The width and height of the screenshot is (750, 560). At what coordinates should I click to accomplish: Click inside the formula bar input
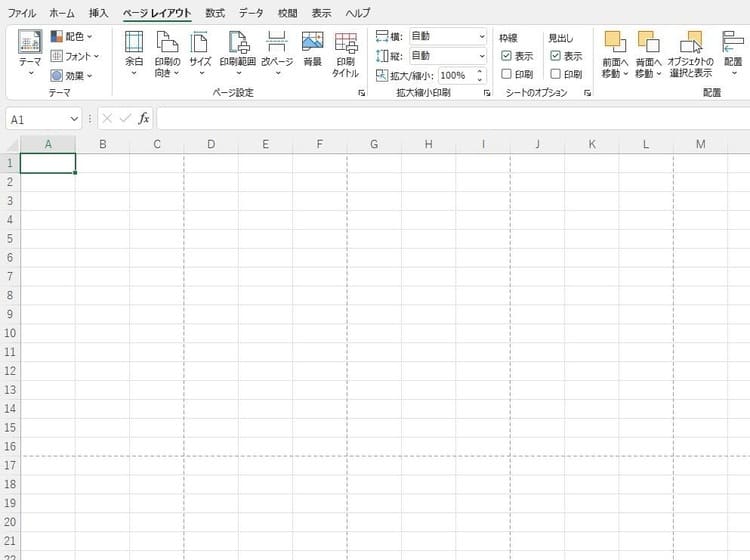coord(453,119)
